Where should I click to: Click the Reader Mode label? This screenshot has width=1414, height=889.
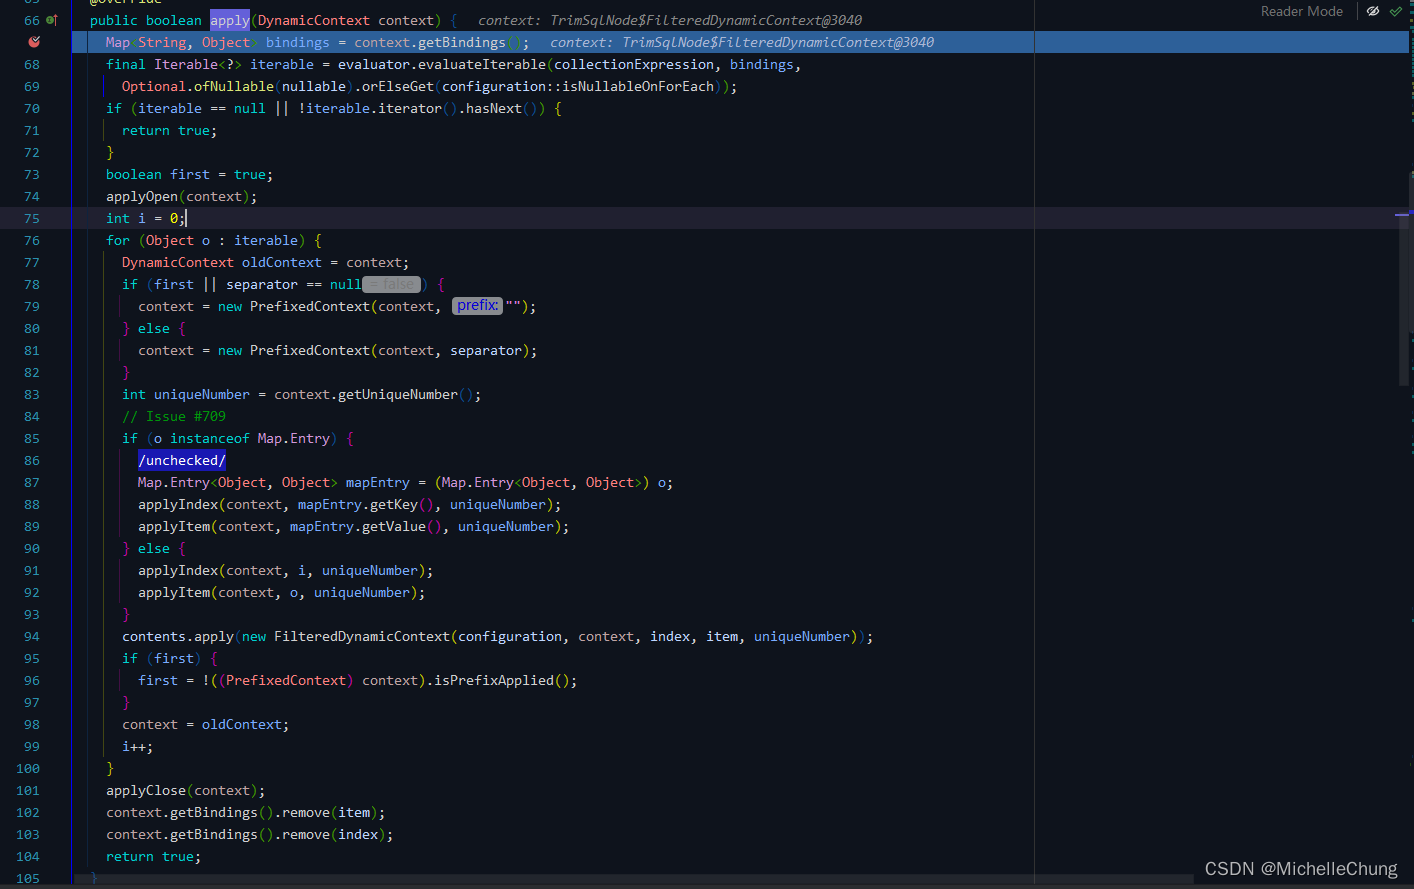1301,11
